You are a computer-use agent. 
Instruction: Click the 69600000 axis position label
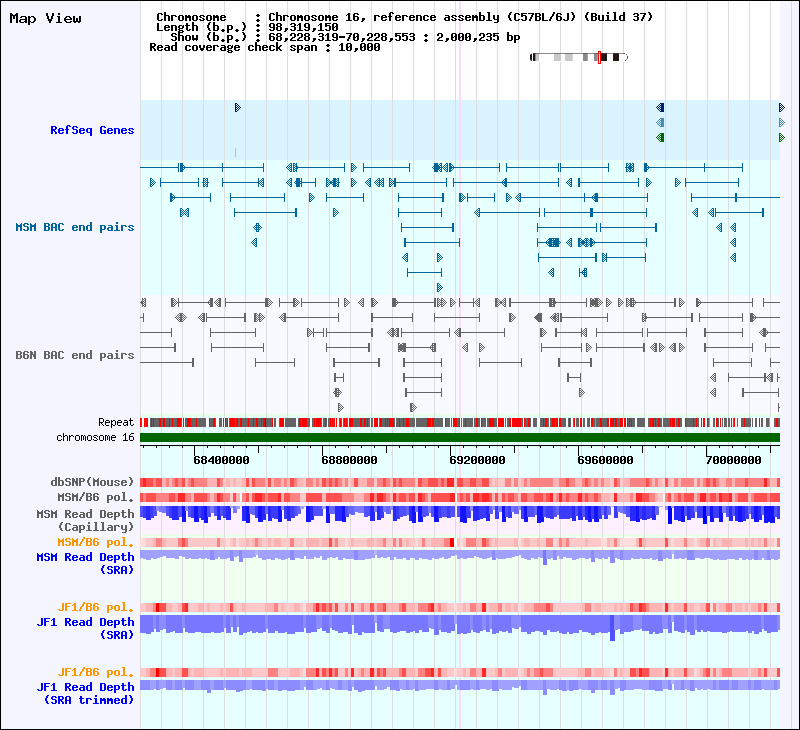606,460
